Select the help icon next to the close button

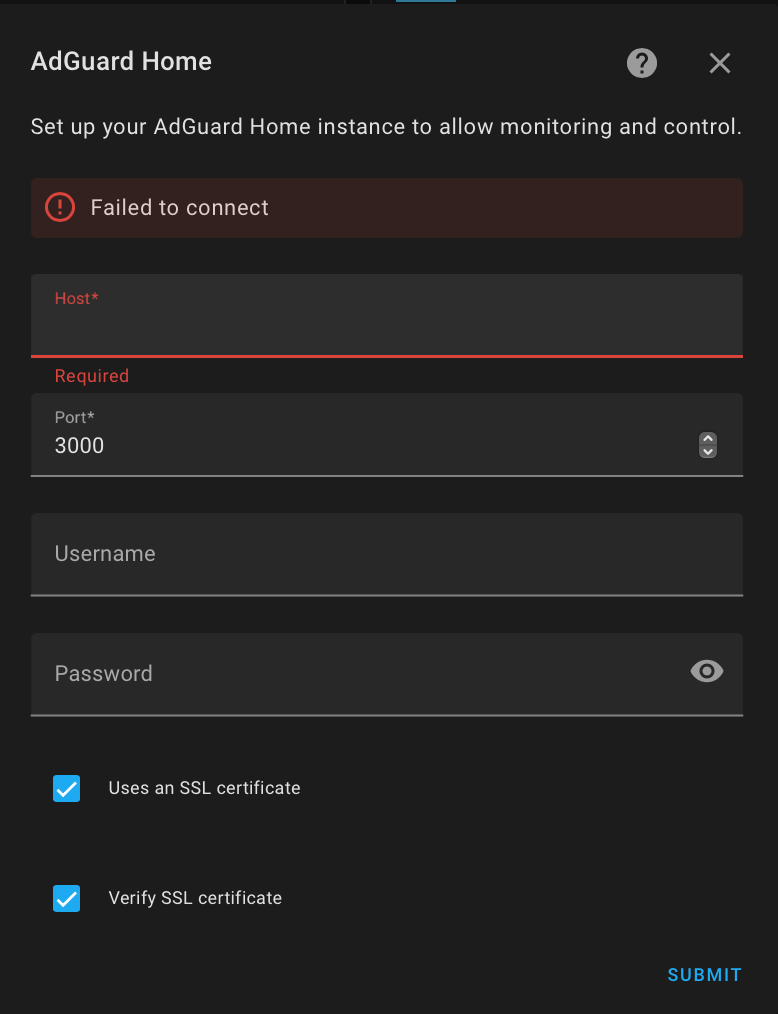[x=641, y=63]
